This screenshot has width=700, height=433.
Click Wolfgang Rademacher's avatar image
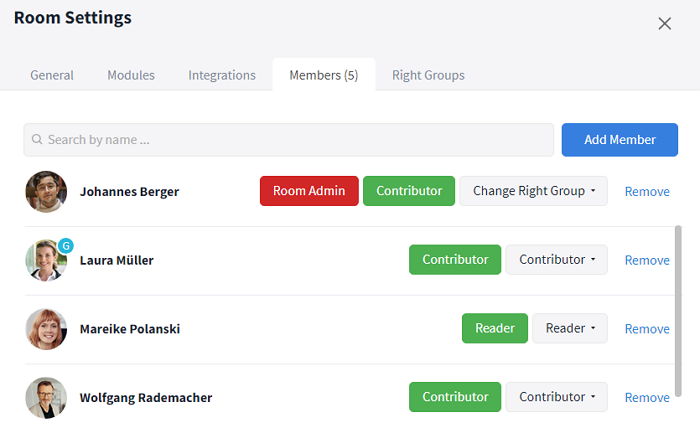click(x=46, y=398)
